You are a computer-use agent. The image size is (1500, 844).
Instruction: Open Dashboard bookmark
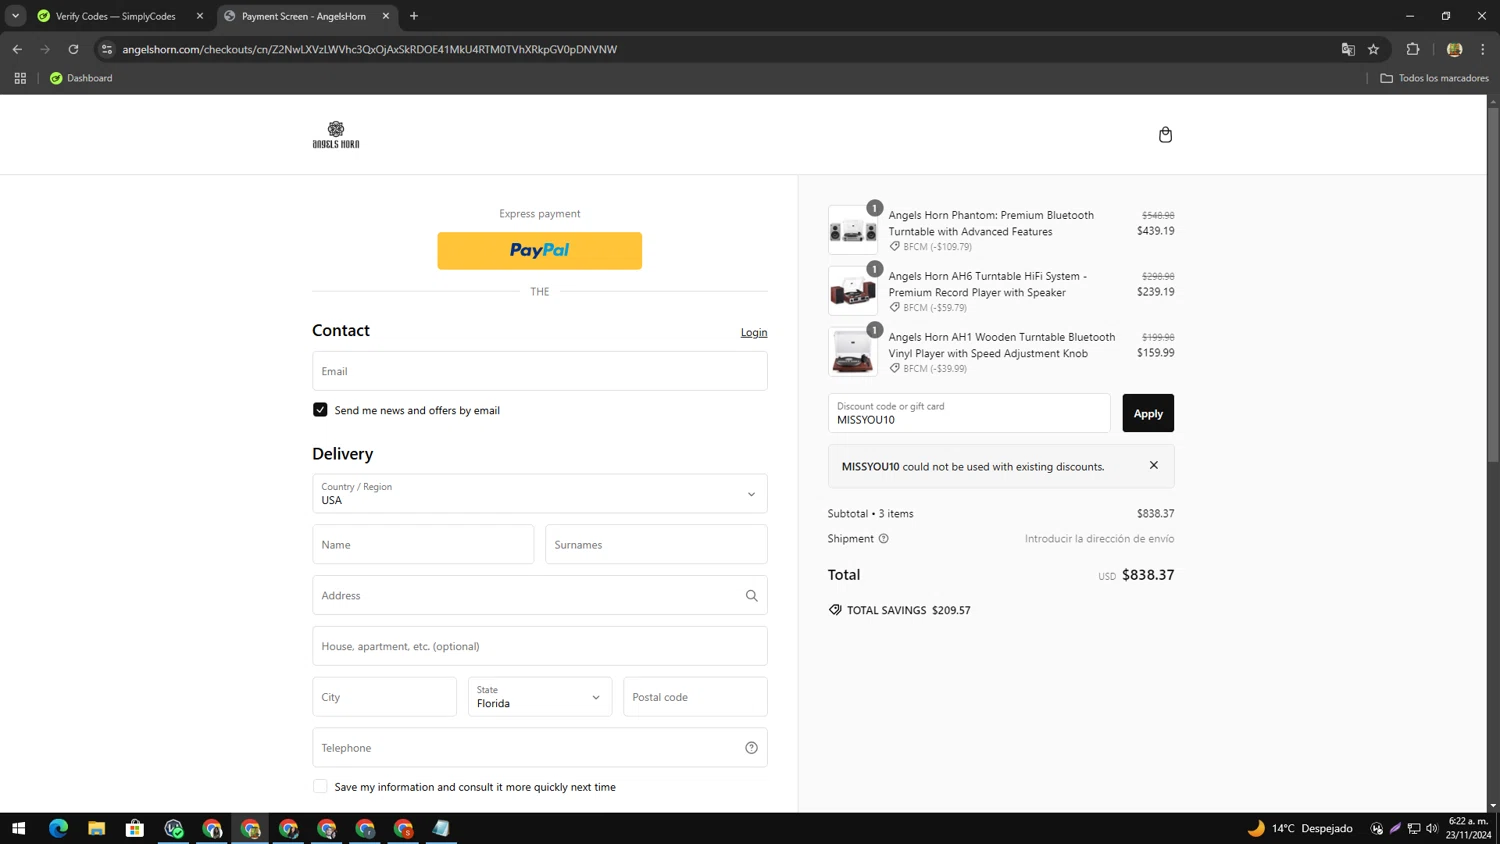click(x=81, y=78)
